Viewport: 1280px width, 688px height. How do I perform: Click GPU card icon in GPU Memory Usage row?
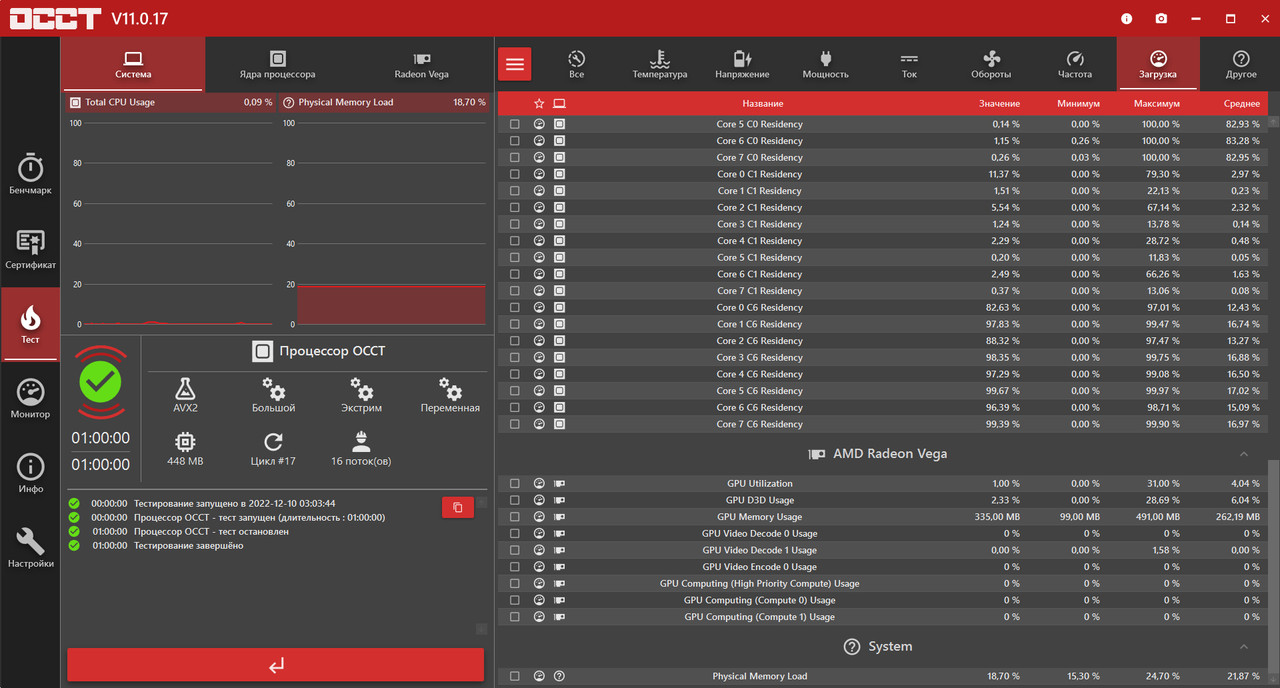[x=559, y=517]
